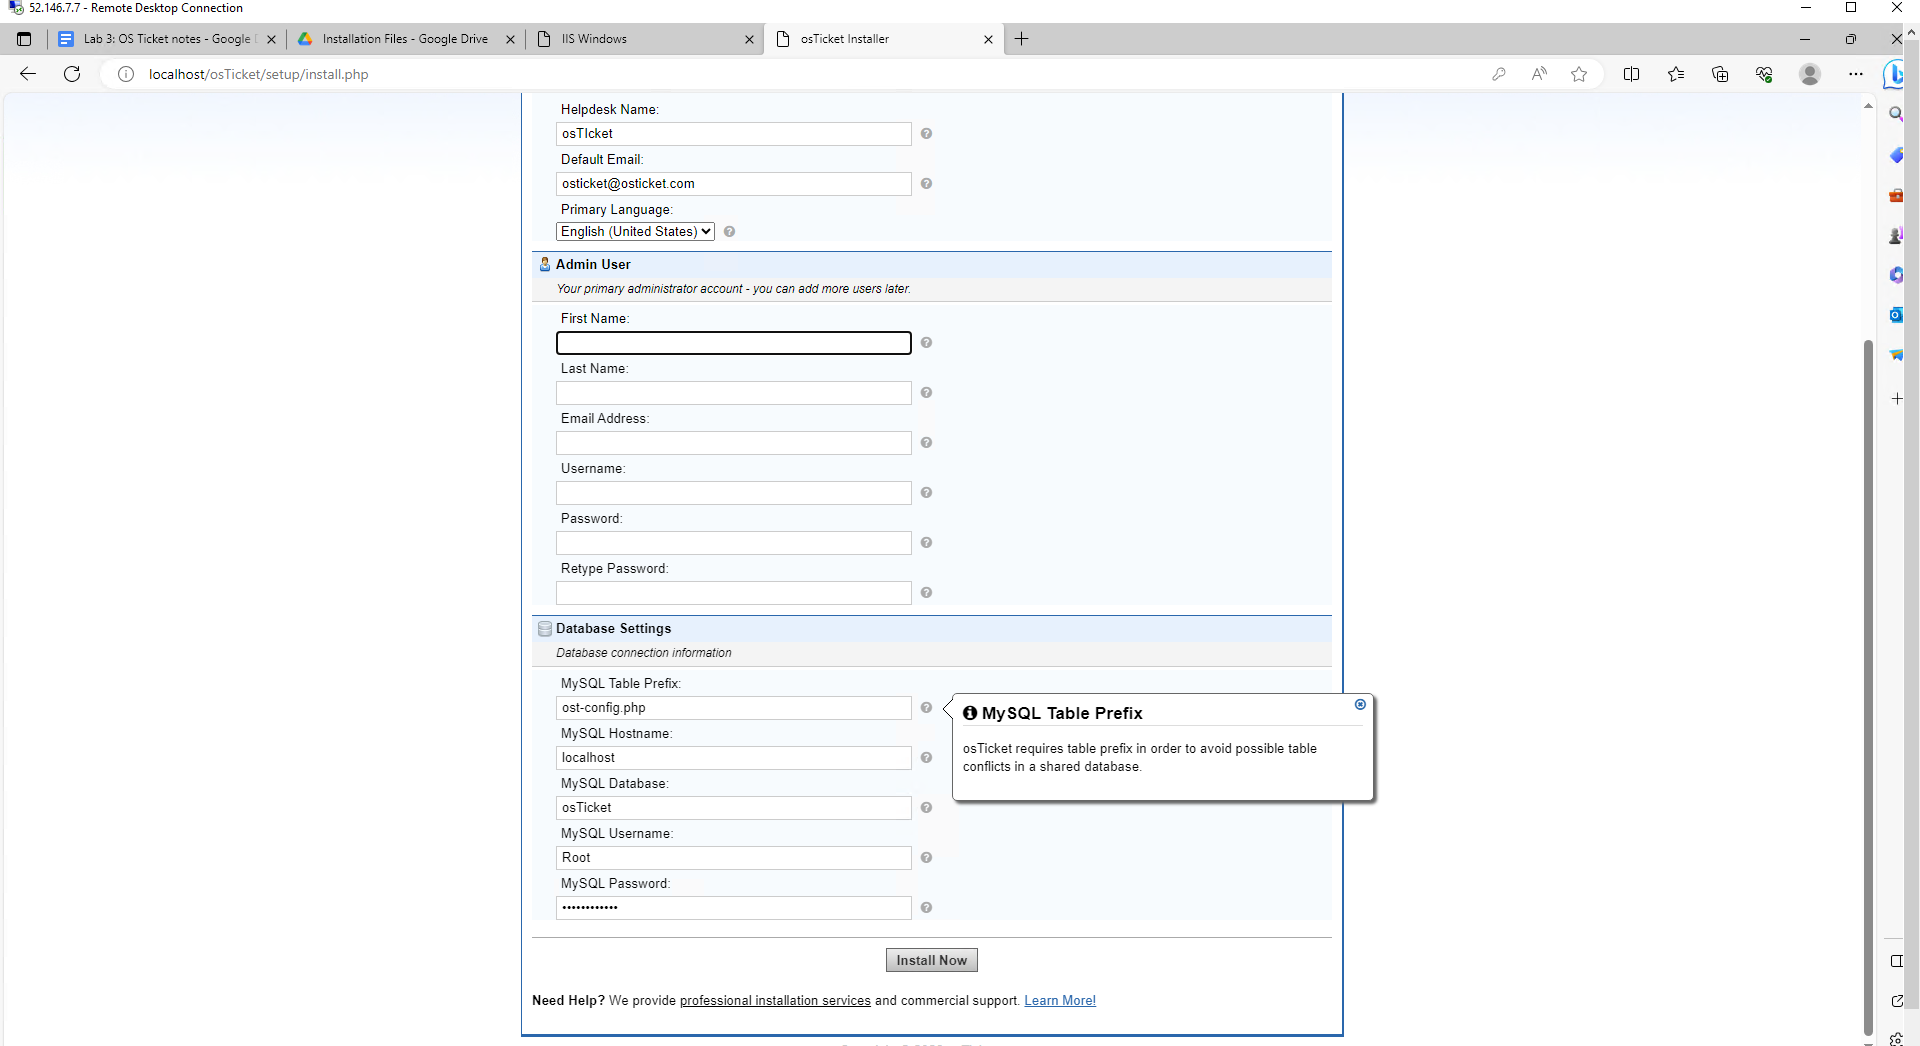Click the MySQL Hostname field
The width and height of the screenshot is (1920, 1046).
[x=733, y=758]
